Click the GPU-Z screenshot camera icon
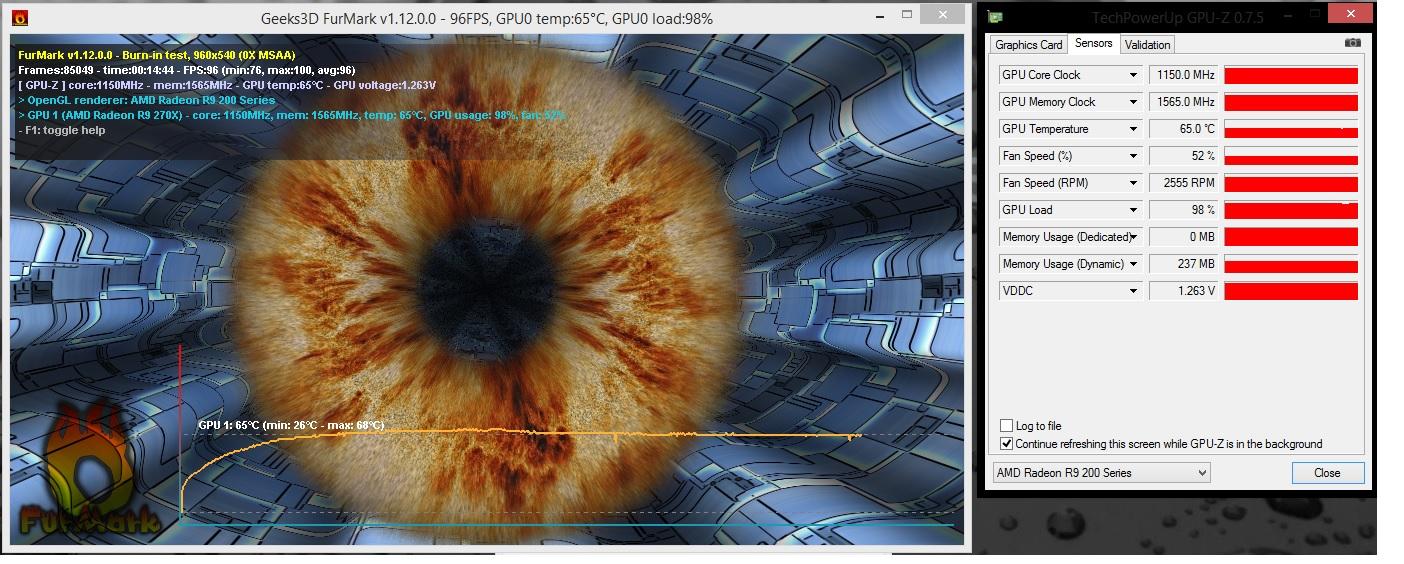This screenshot has height=564, width=1404. pos(1352,43)
